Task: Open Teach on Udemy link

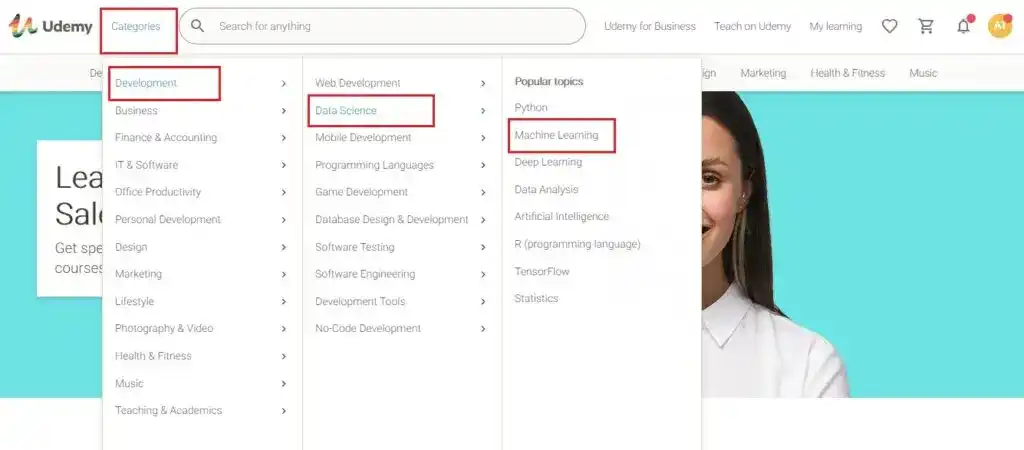Action: 752,27
